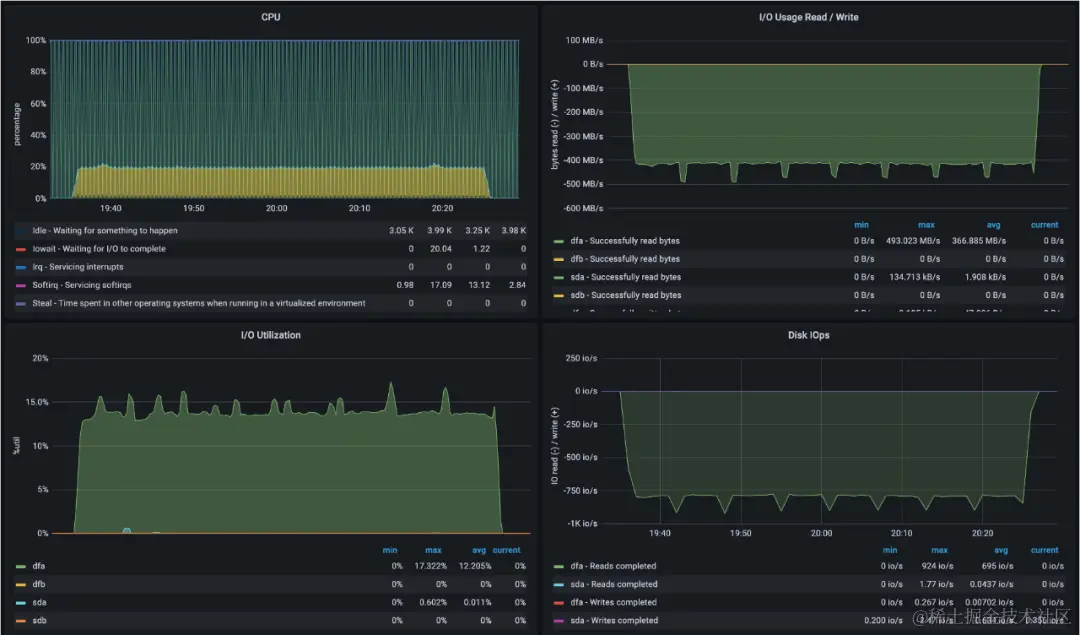
Task: Toggle 'dfb - Successfully read bytes' series
Action: coord(625,259)
